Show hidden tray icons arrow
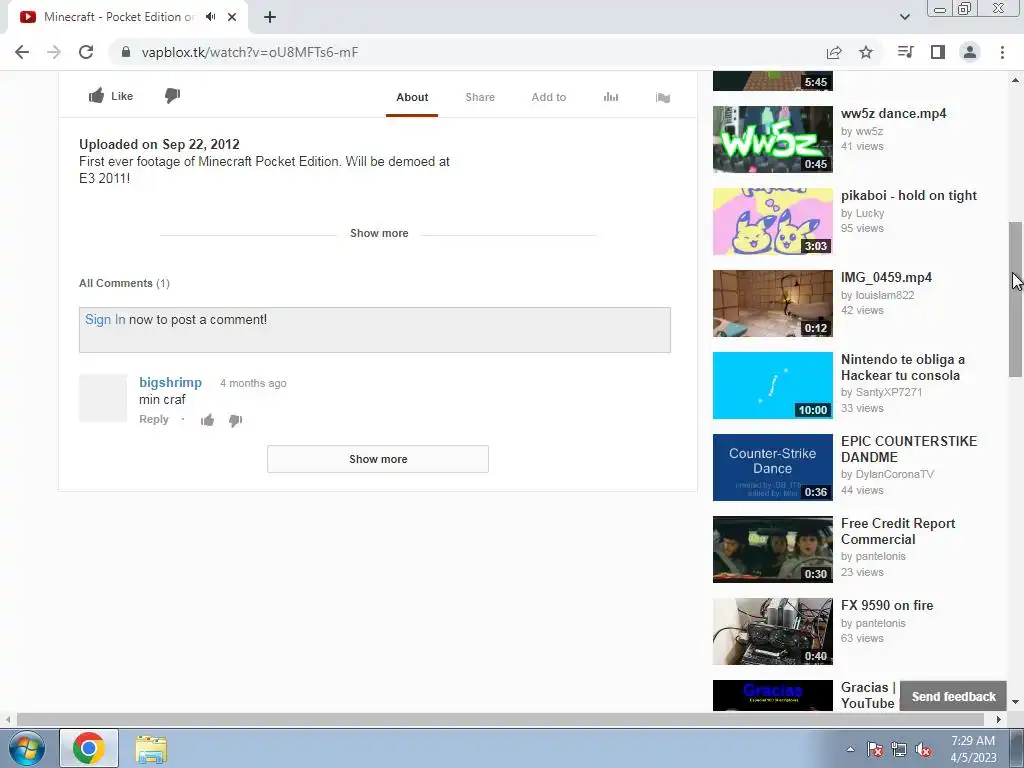 [850, 750]
